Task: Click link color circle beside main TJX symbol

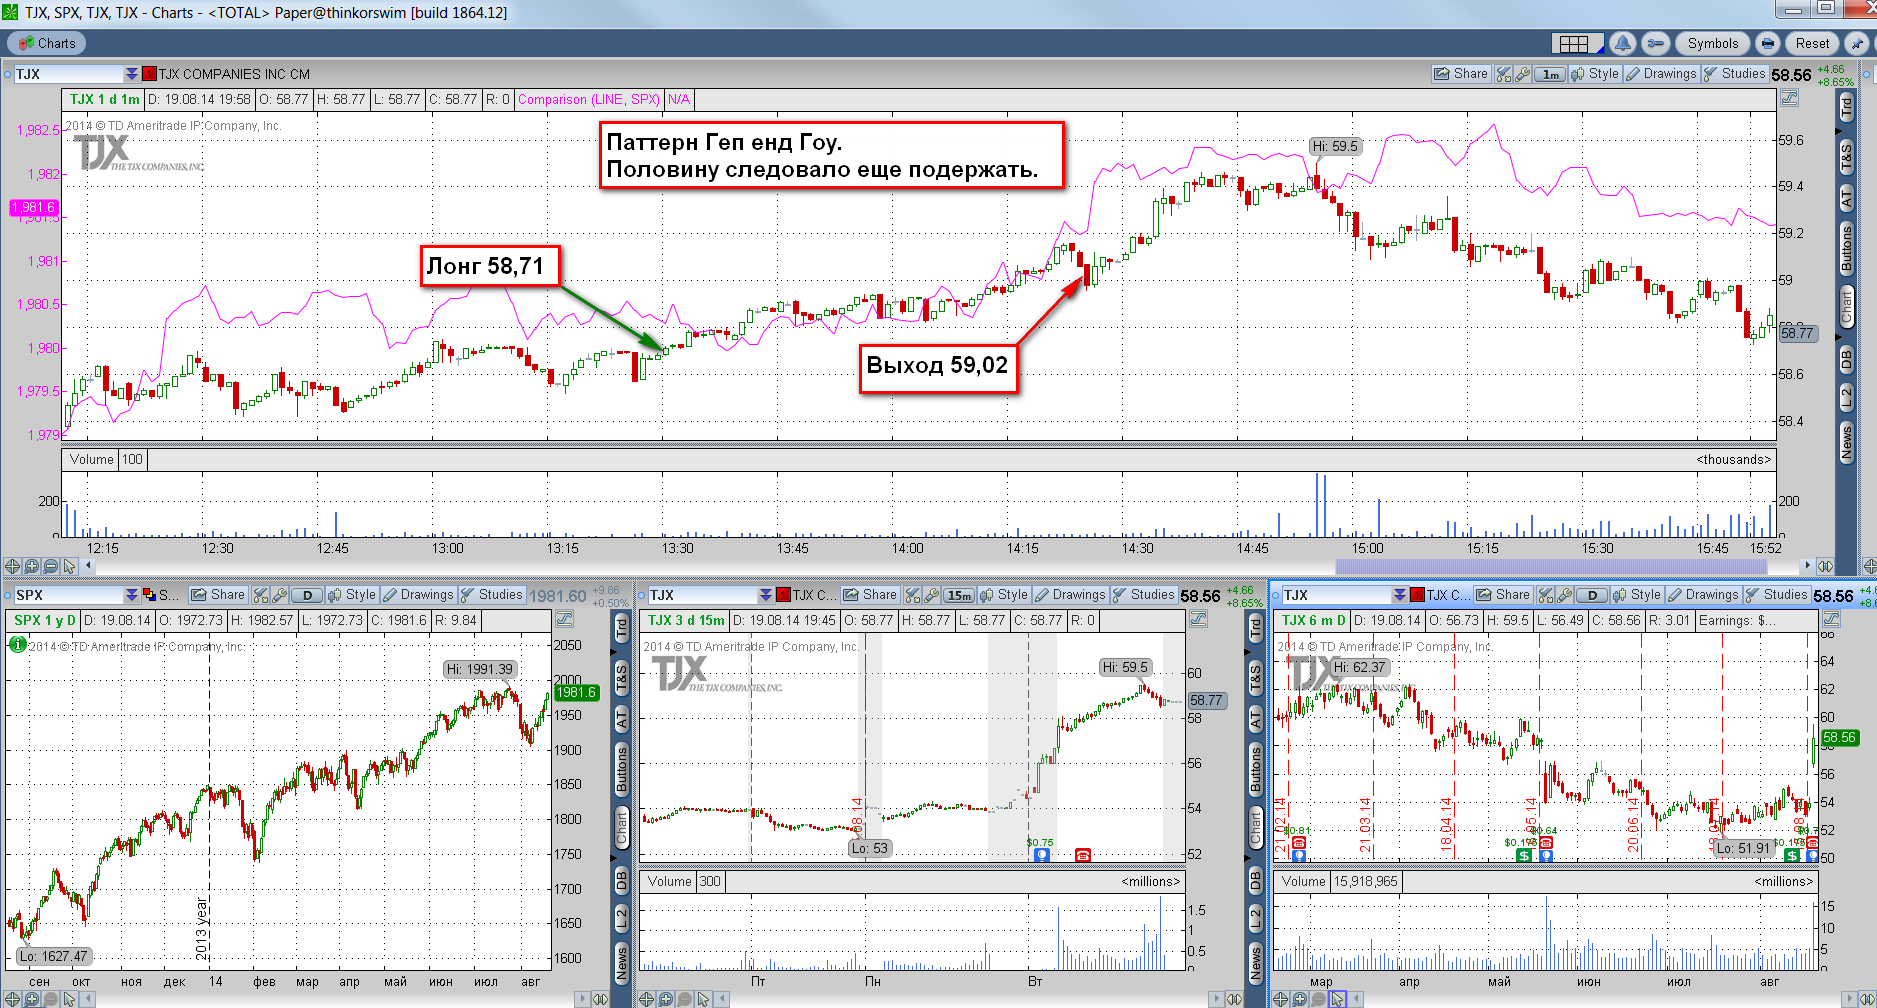Action: pyautogui.click(x=7, y=74)
